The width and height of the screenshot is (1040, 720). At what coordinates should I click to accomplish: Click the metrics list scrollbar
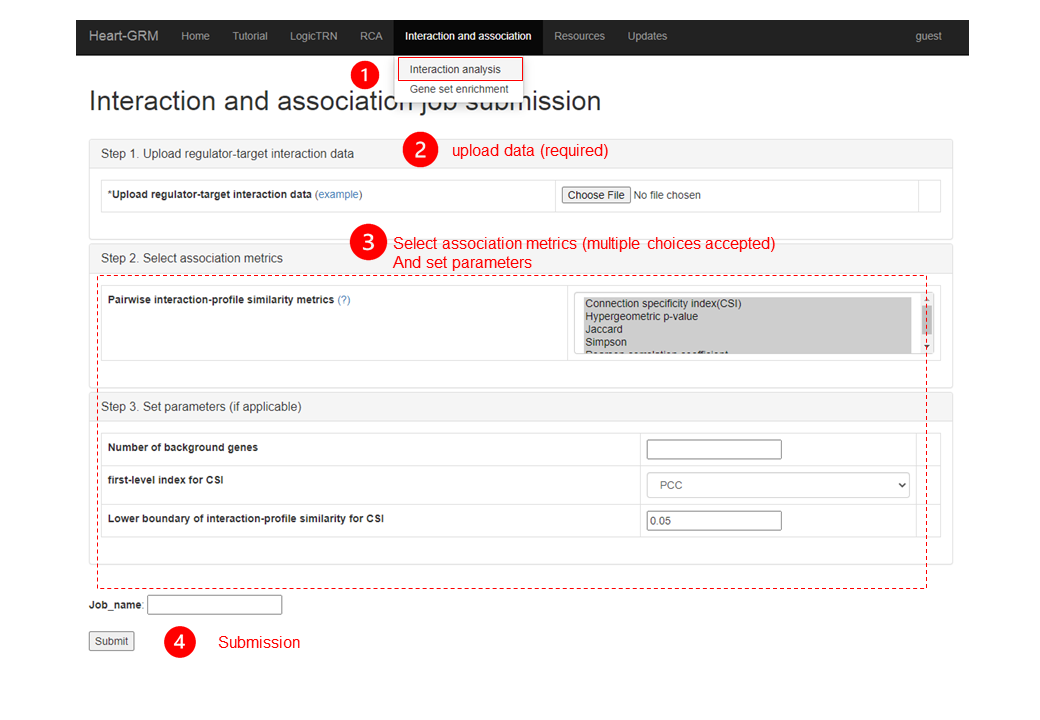click(927, 320)
